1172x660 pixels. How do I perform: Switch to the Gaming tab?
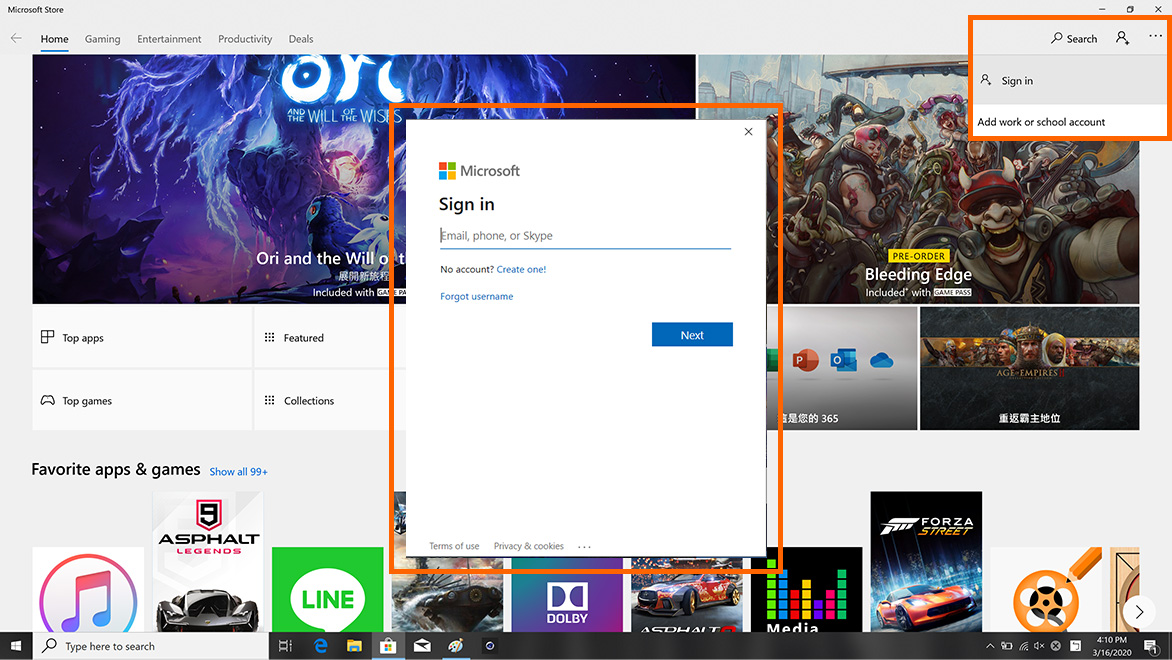[102, 39]
